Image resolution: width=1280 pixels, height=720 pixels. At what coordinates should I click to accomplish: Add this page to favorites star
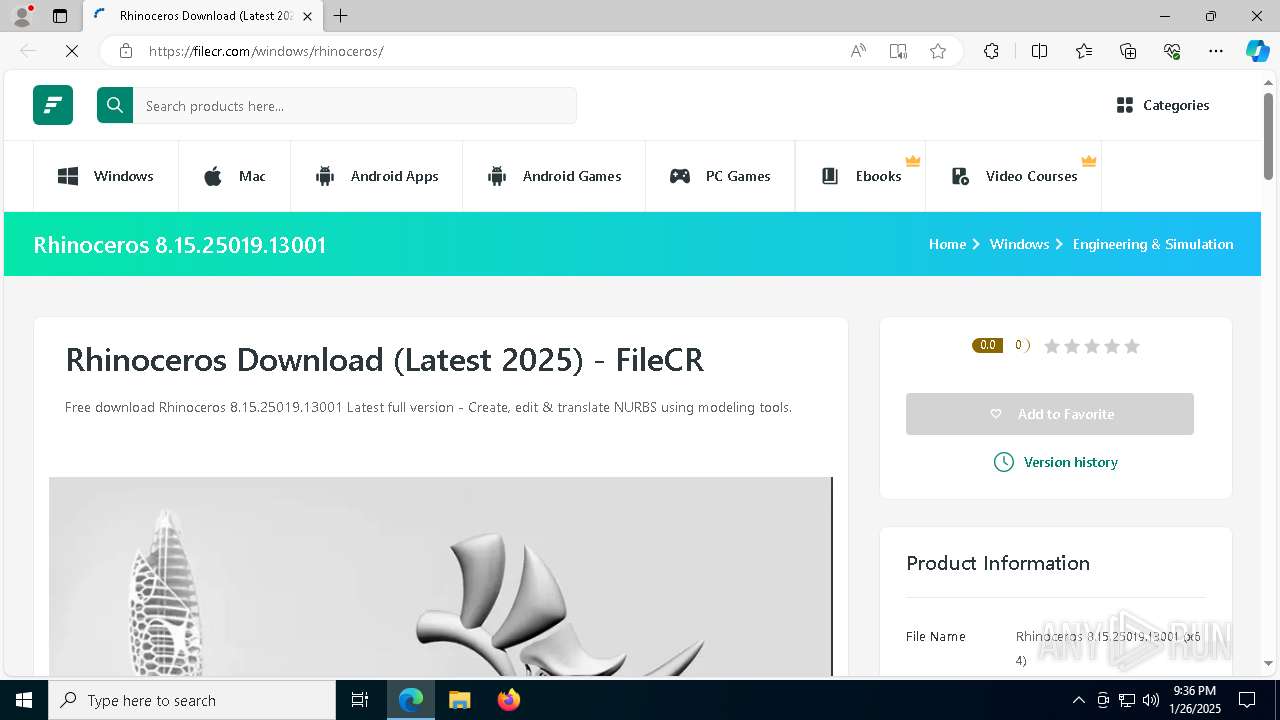coord(938,51)
